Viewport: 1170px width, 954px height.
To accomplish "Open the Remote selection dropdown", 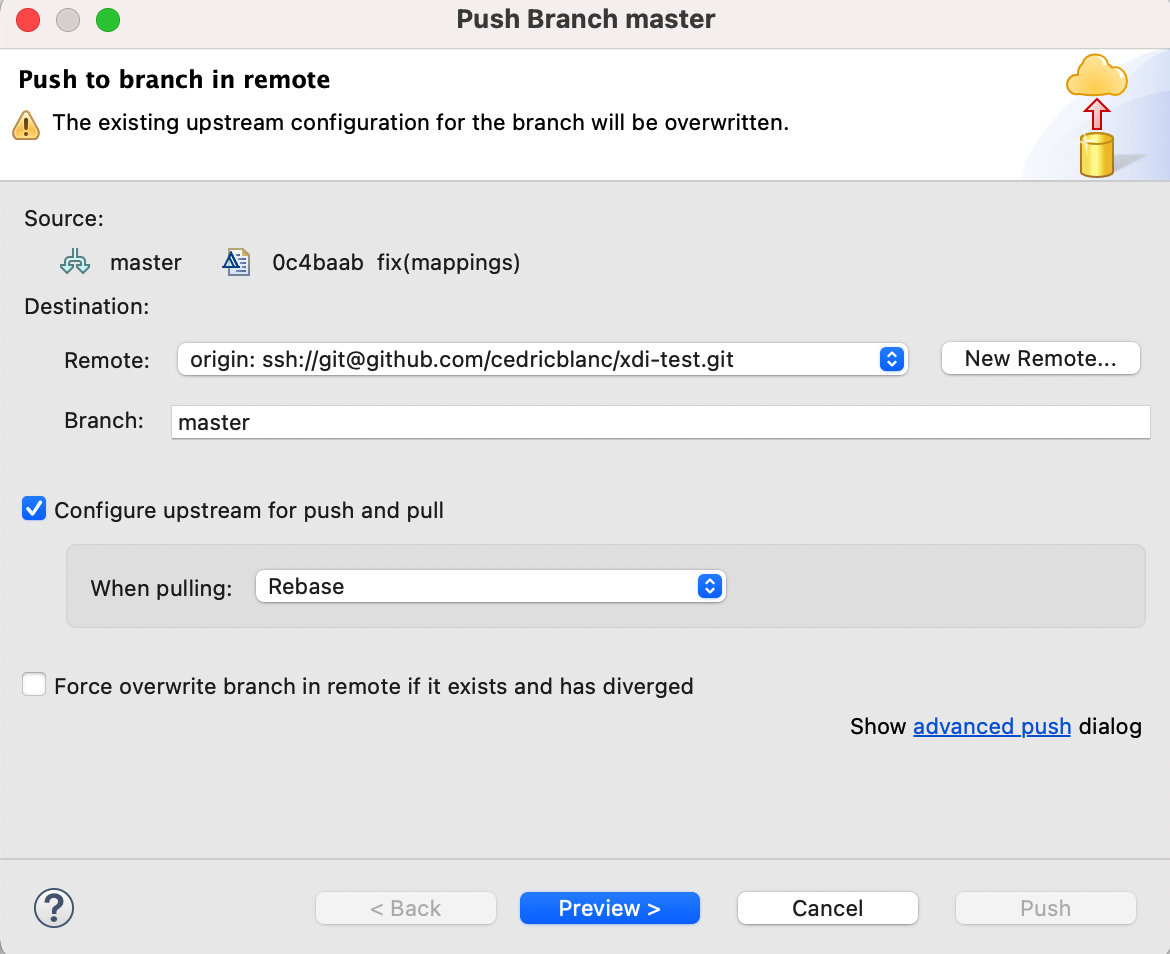I will click(x=891, y=358).
